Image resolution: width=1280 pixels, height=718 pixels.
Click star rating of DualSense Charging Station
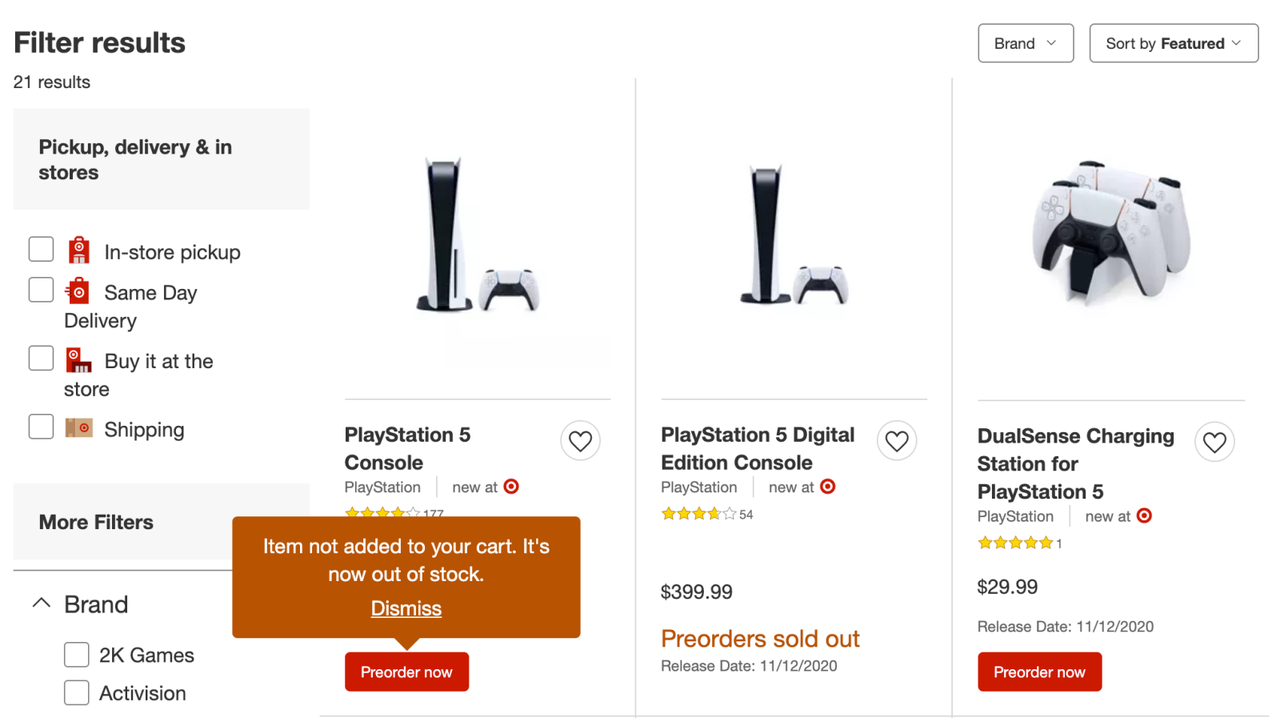[x=1015, y=543]
